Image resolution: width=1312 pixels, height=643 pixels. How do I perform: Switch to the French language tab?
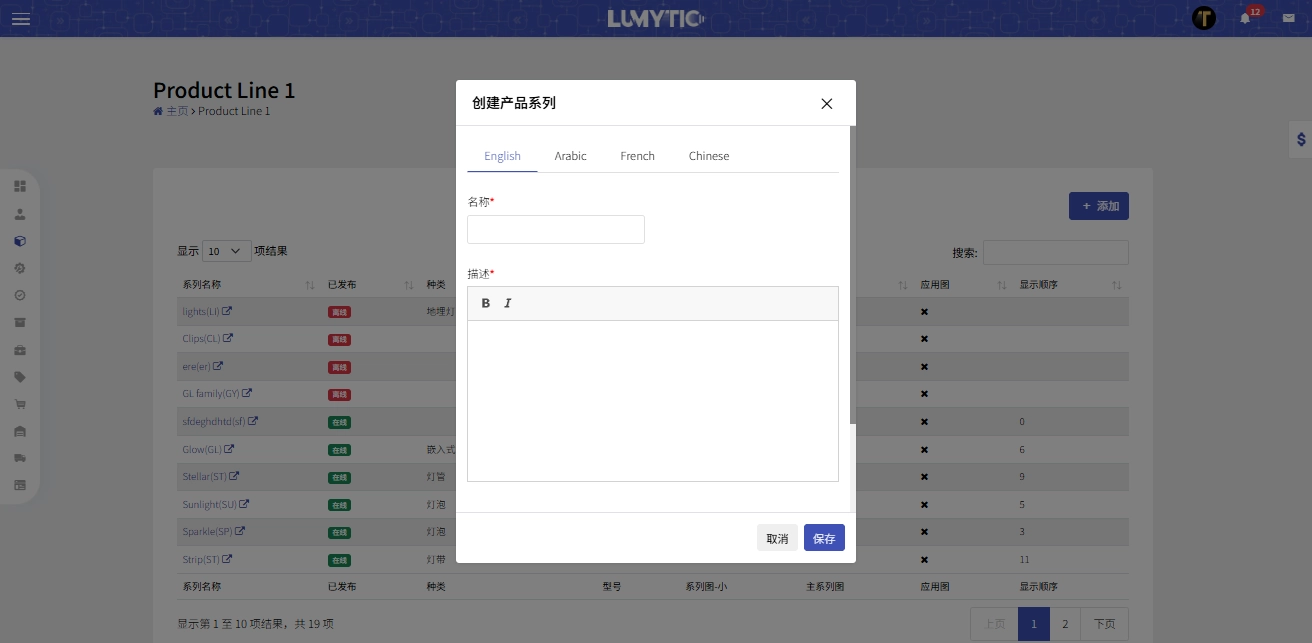click(637, 156)
